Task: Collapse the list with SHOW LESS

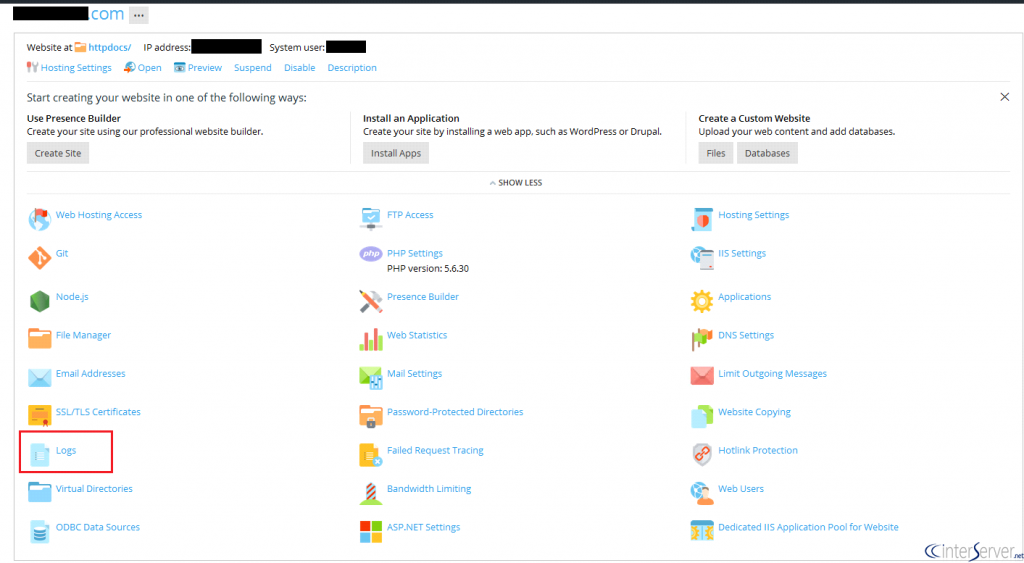Action: [x=516, y=183]
